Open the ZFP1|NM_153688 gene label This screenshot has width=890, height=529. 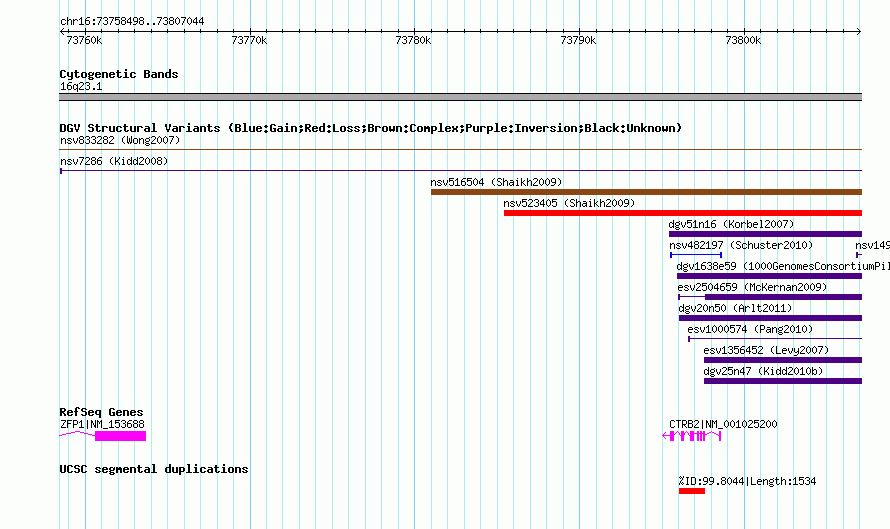pyautogui.click(x=102, y=424)
